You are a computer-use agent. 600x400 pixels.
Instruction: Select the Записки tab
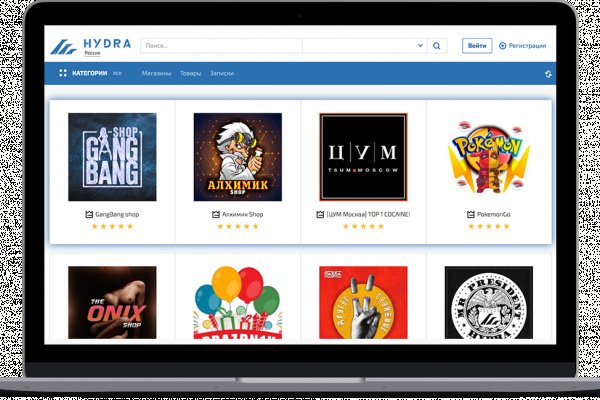pos(222,73)
